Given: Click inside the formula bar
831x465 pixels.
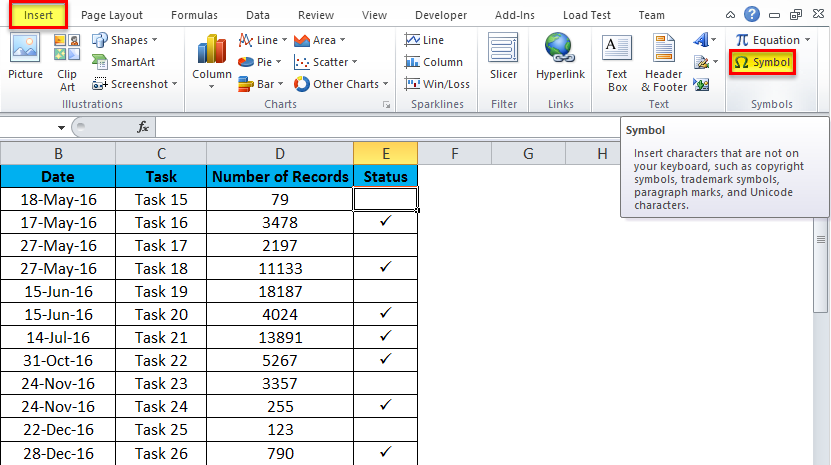Looking at the screenshot, I should click(x=400, y=128).
